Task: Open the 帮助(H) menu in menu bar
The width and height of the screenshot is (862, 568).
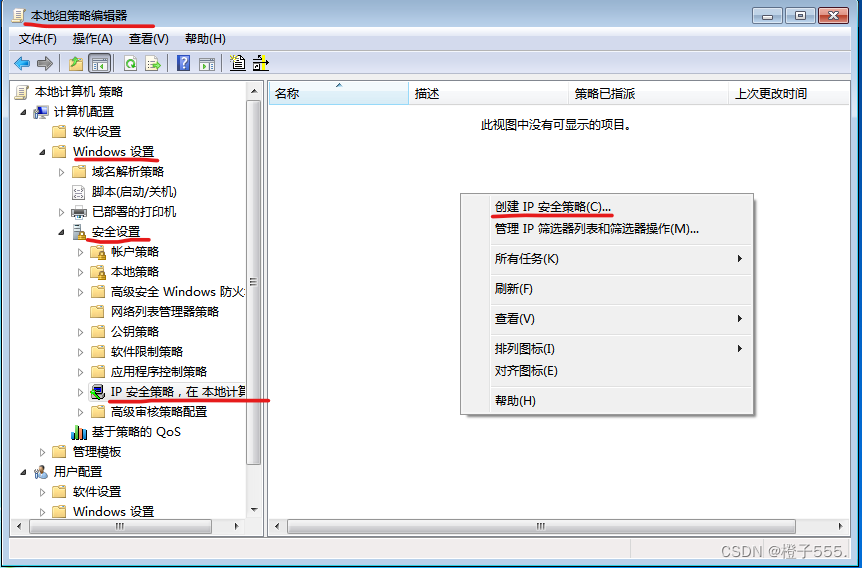Action: click(205, 39)
